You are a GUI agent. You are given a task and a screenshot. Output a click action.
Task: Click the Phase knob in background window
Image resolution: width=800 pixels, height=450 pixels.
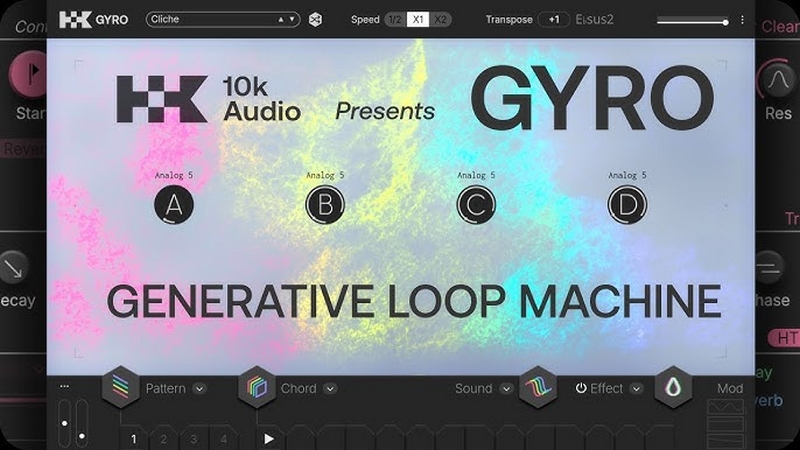point(769,267)
